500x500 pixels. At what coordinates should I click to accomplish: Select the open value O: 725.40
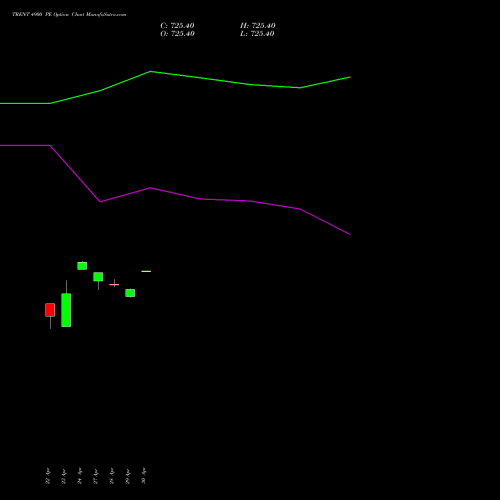click(177, 34)
